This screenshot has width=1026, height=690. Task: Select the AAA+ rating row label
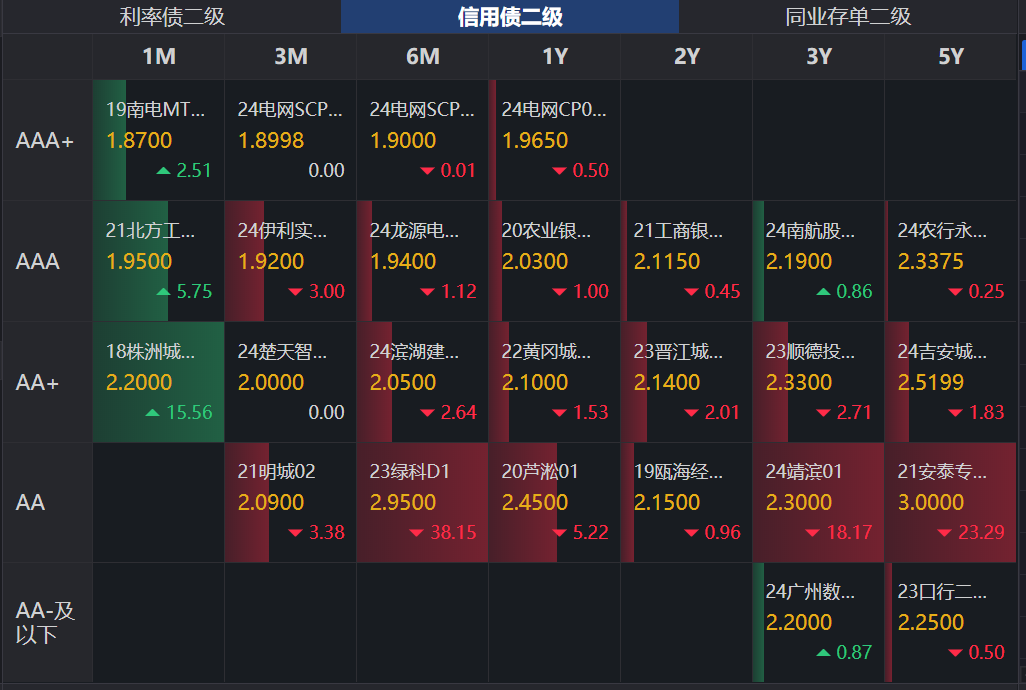pos(45,141)
